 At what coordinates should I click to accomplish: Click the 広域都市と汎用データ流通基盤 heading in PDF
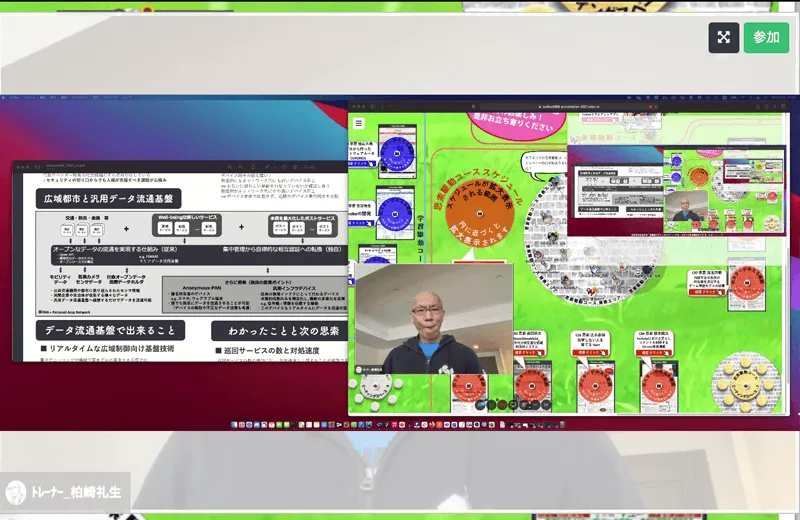(108, 199)
